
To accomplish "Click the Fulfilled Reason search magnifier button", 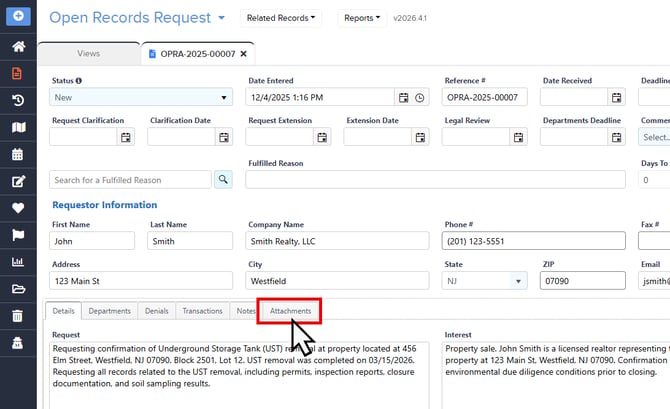I will (x=223, y=179).
